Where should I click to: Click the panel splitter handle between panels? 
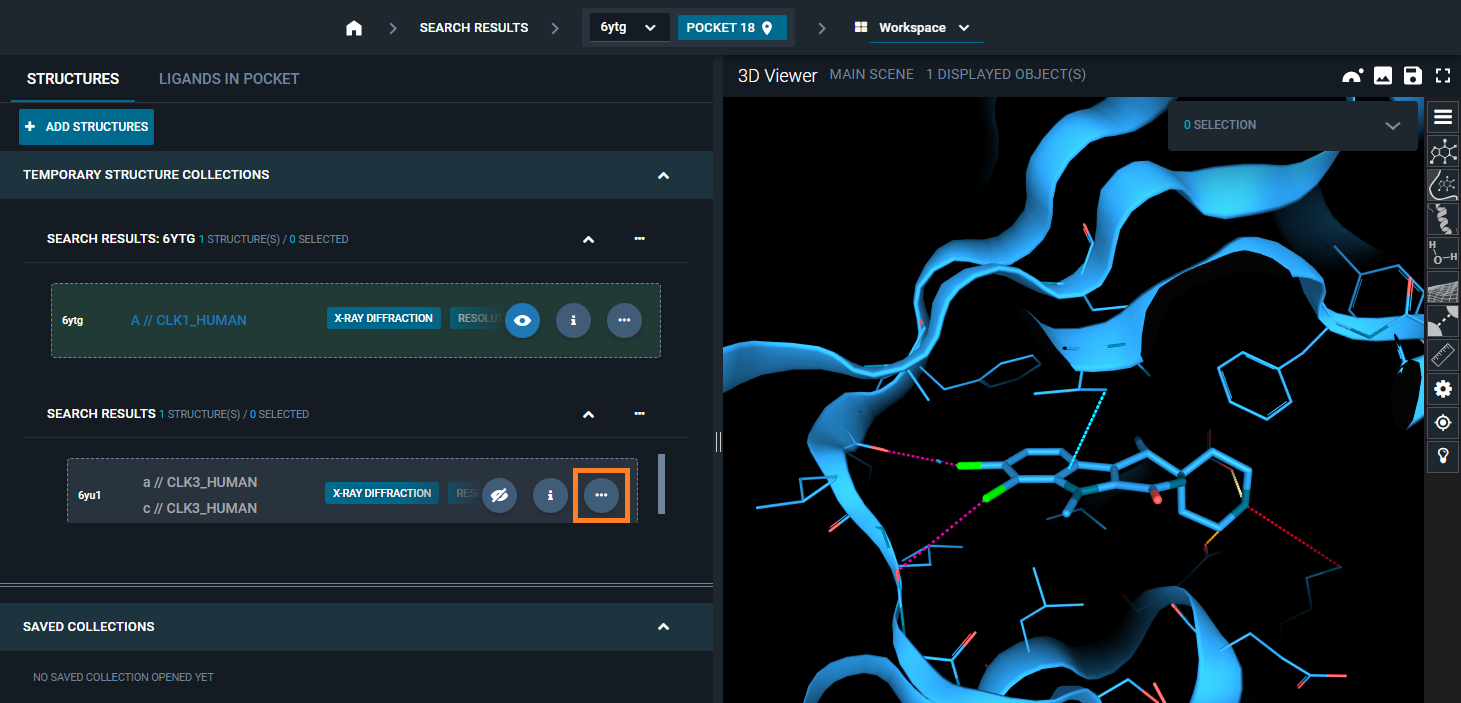(718, 441)
